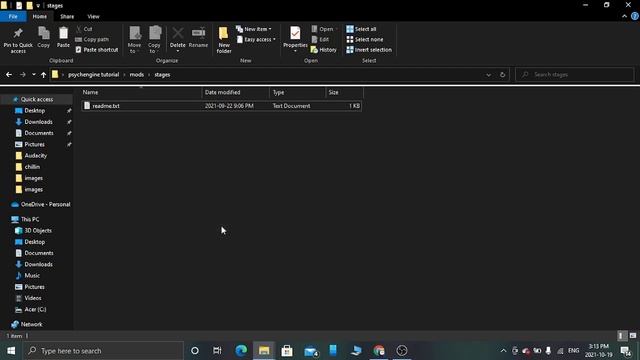This screenshot has height=360, width=640.
Task: Select This PC in navigation pane
Action: point(30,219)
